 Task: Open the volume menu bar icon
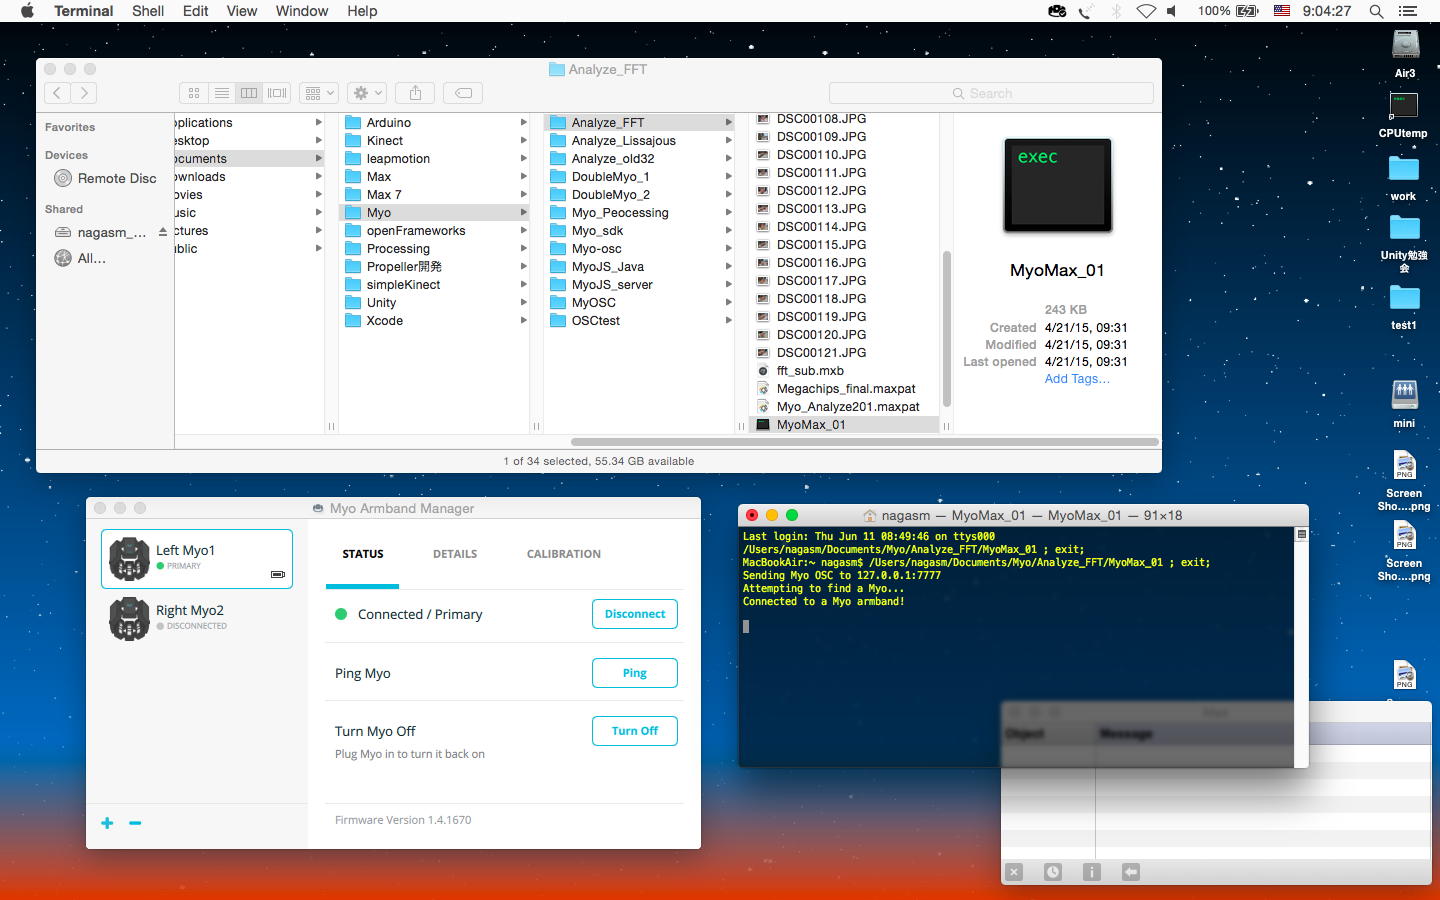[x=1172, y=11]
